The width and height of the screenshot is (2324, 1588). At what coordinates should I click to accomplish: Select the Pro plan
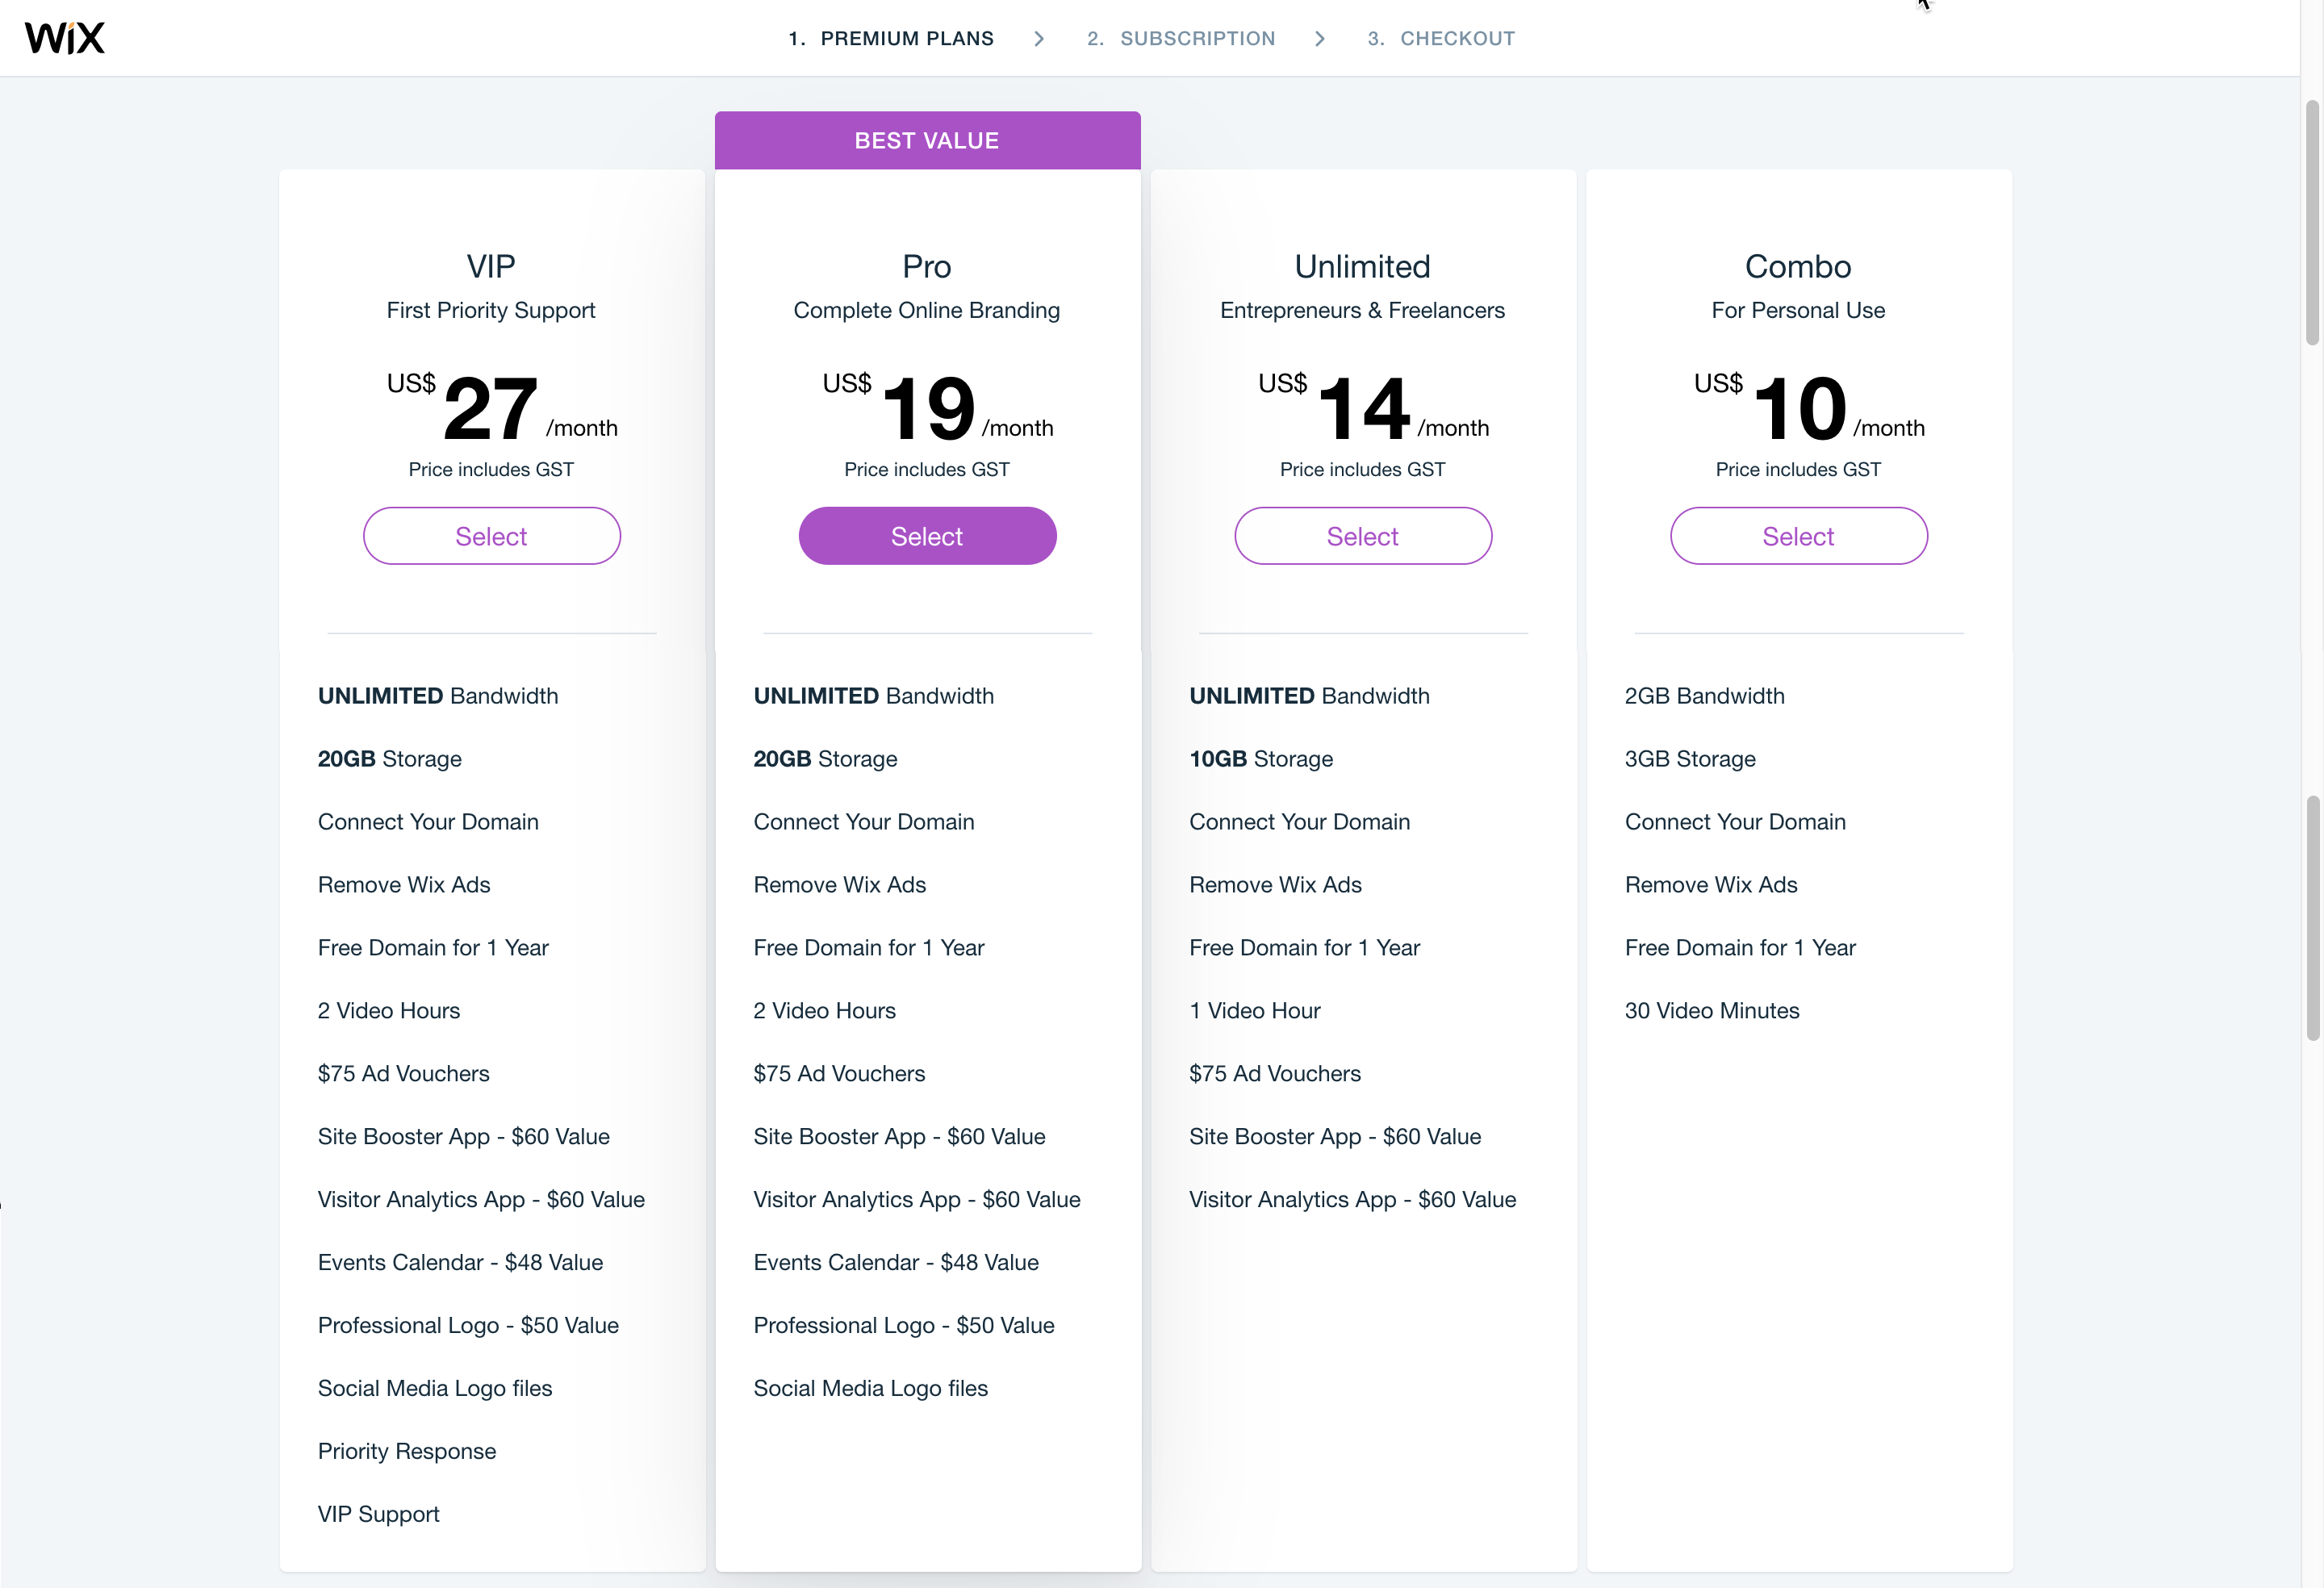pos(927,536)
